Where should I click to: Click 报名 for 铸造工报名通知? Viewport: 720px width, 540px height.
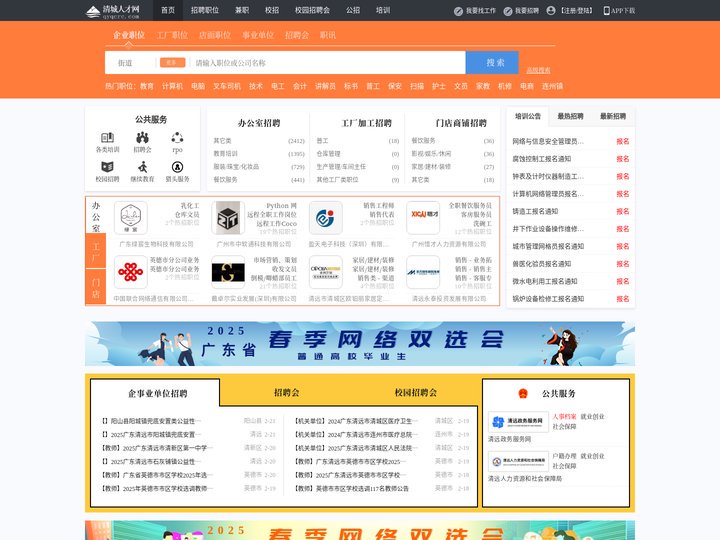click(623, 211)
